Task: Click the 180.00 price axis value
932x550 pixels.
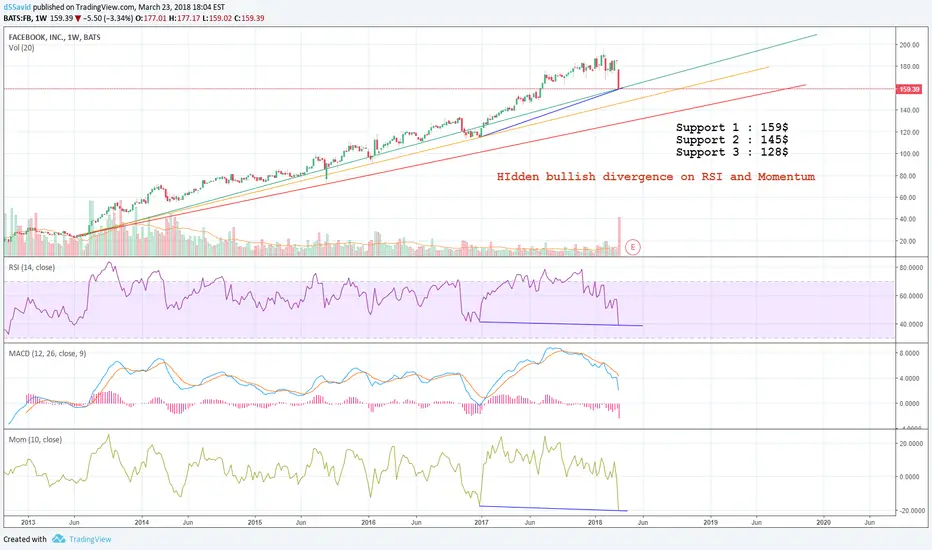Action: pyautogui.click(x=909, y=67)
